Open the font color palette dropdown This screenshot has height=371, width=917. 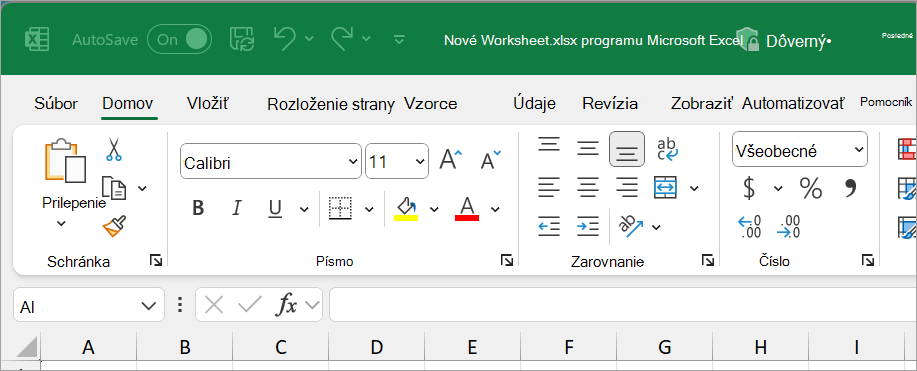pos(495,209)
